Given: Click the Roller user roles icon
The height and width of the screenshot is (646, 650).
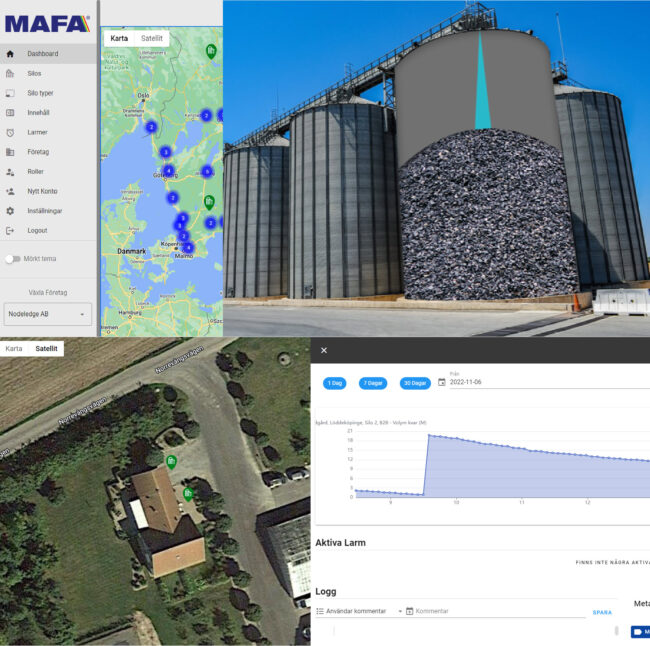Looking at the screenshot, I should point(10,171).
